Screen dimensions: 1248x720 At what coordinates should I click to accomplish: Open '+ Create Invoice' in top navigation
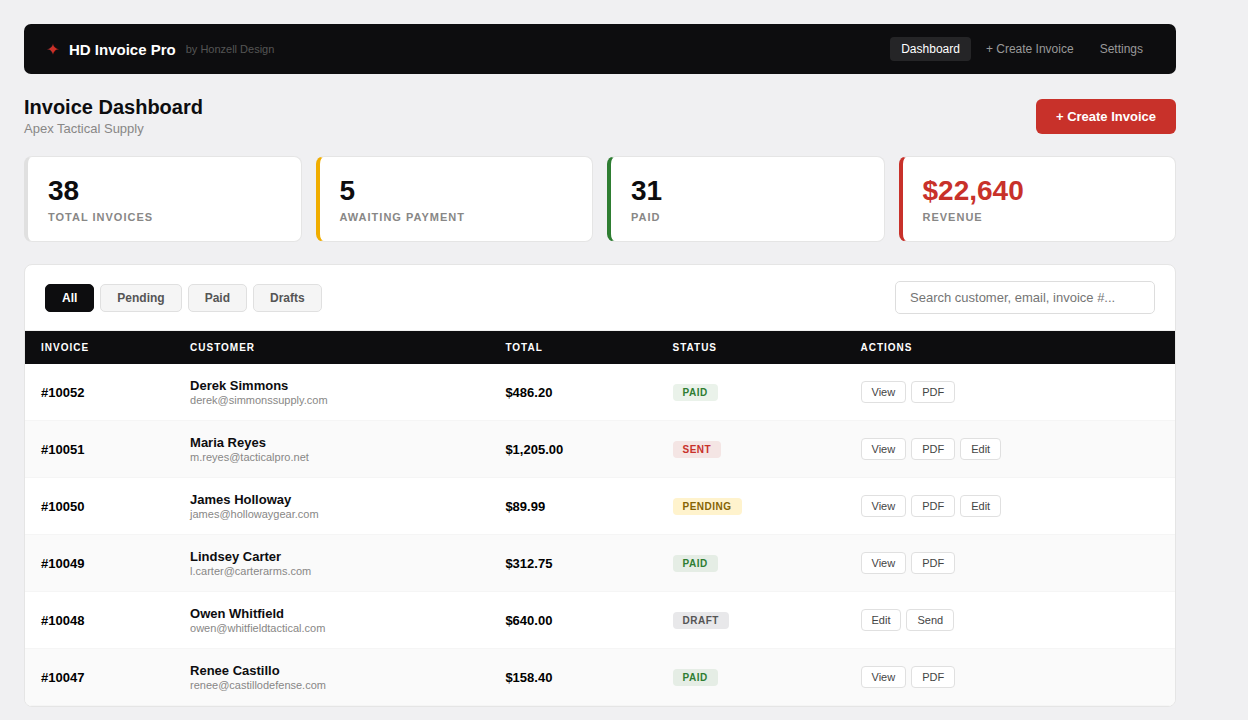coord(1029,49)
